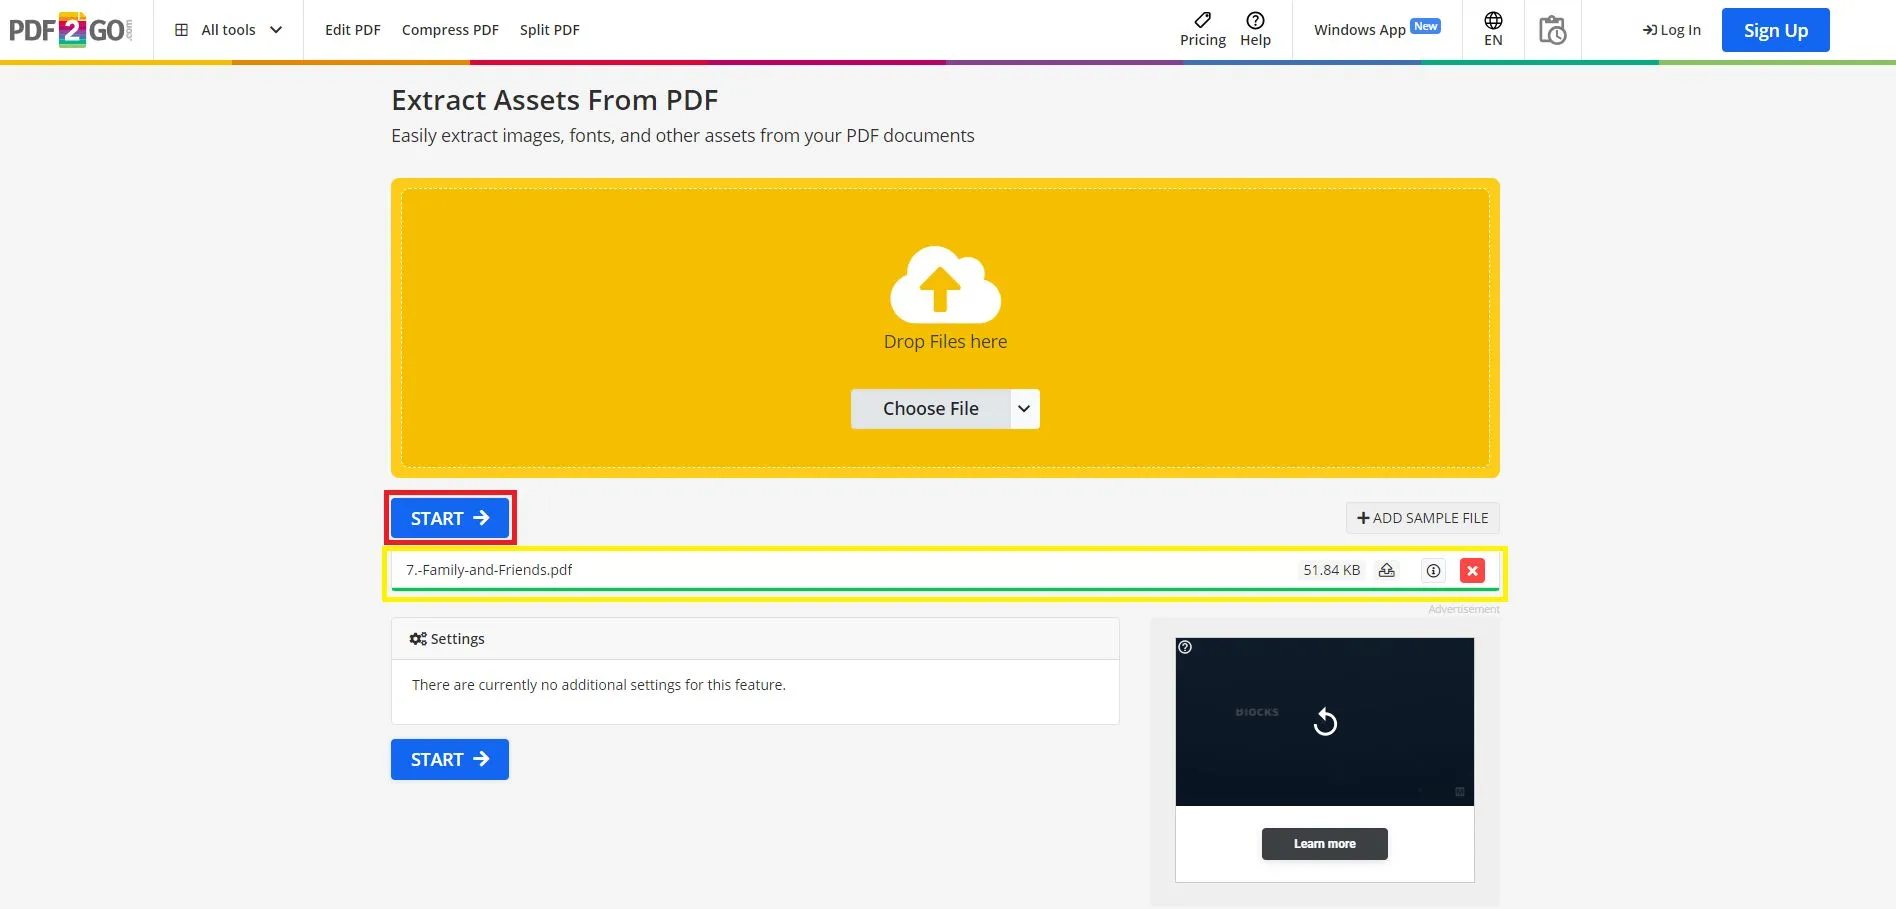The height and width of the screenshot is (909, 1896).
Task: Change language with the EN globe icon
Action: pos(1493,30)
